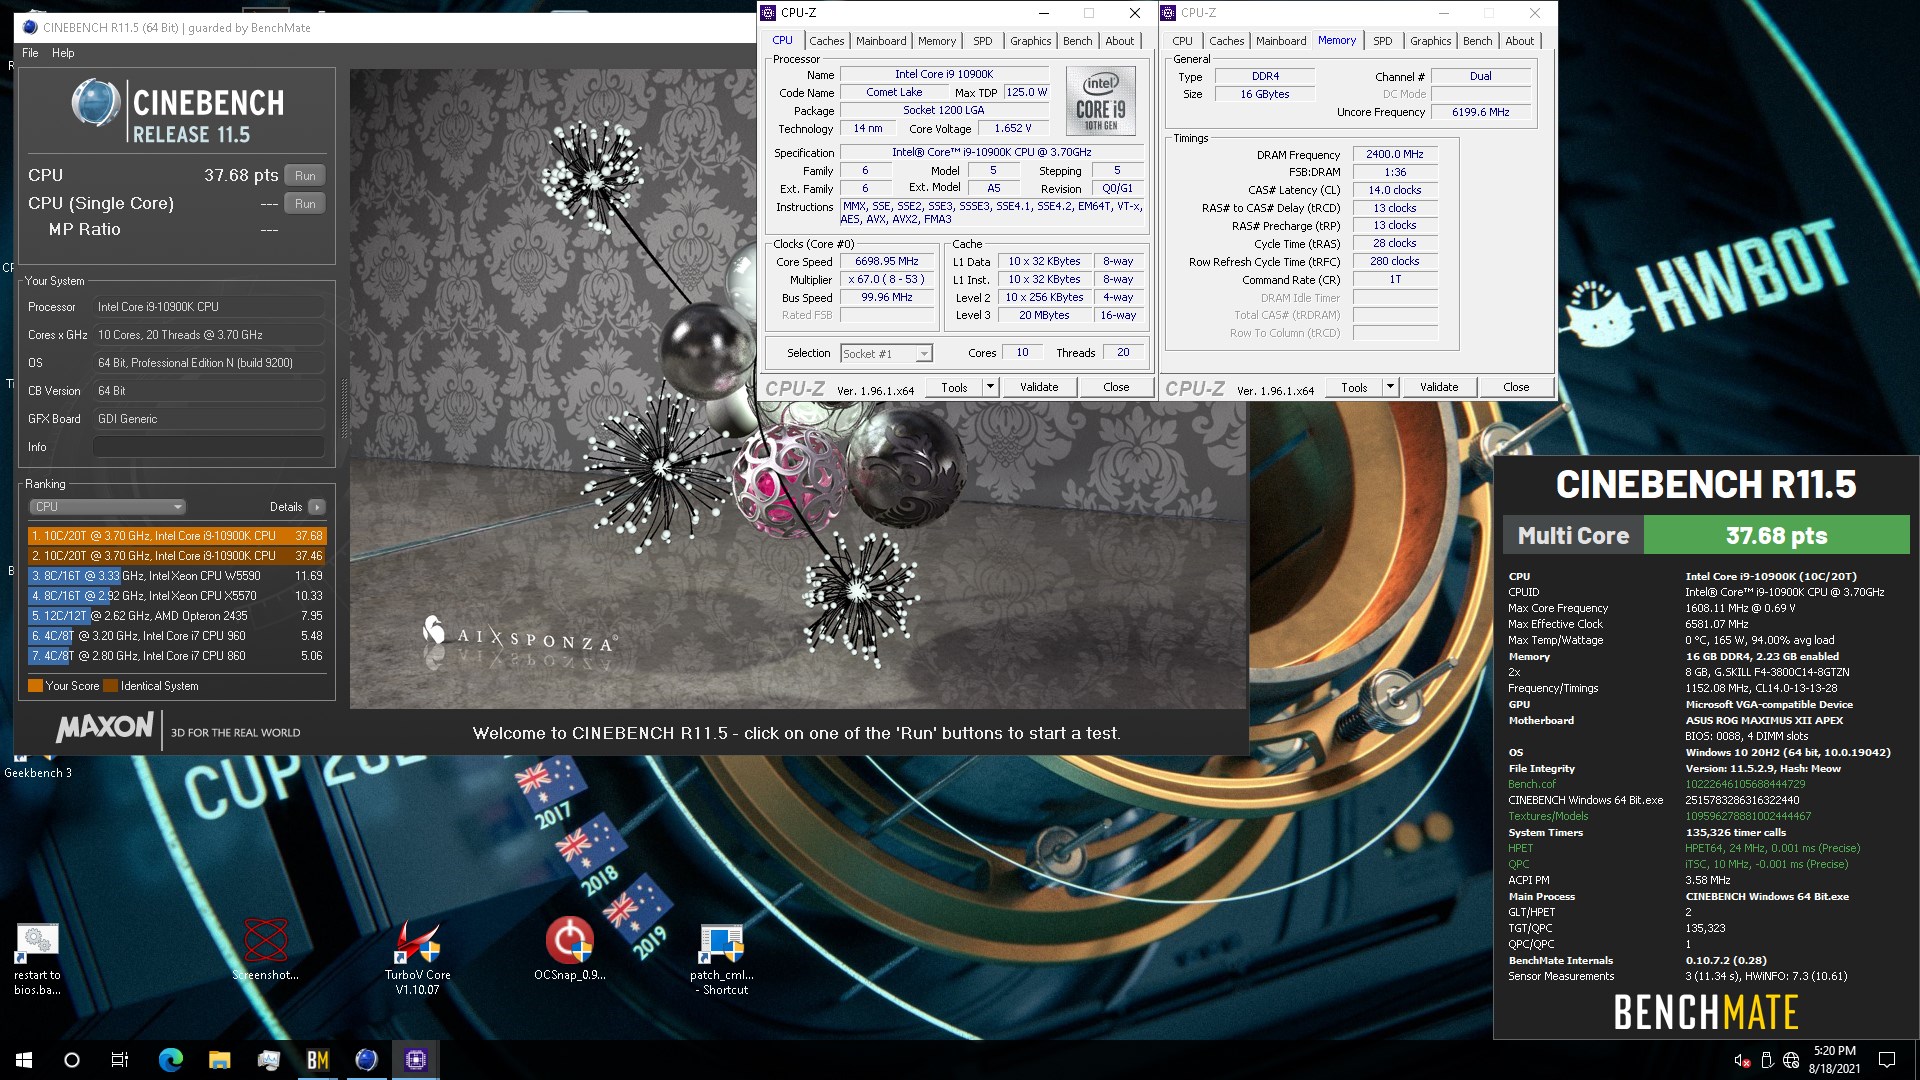Click Close in the right CPU-Z window
1920x1080 pixels.
[1516, 387]
